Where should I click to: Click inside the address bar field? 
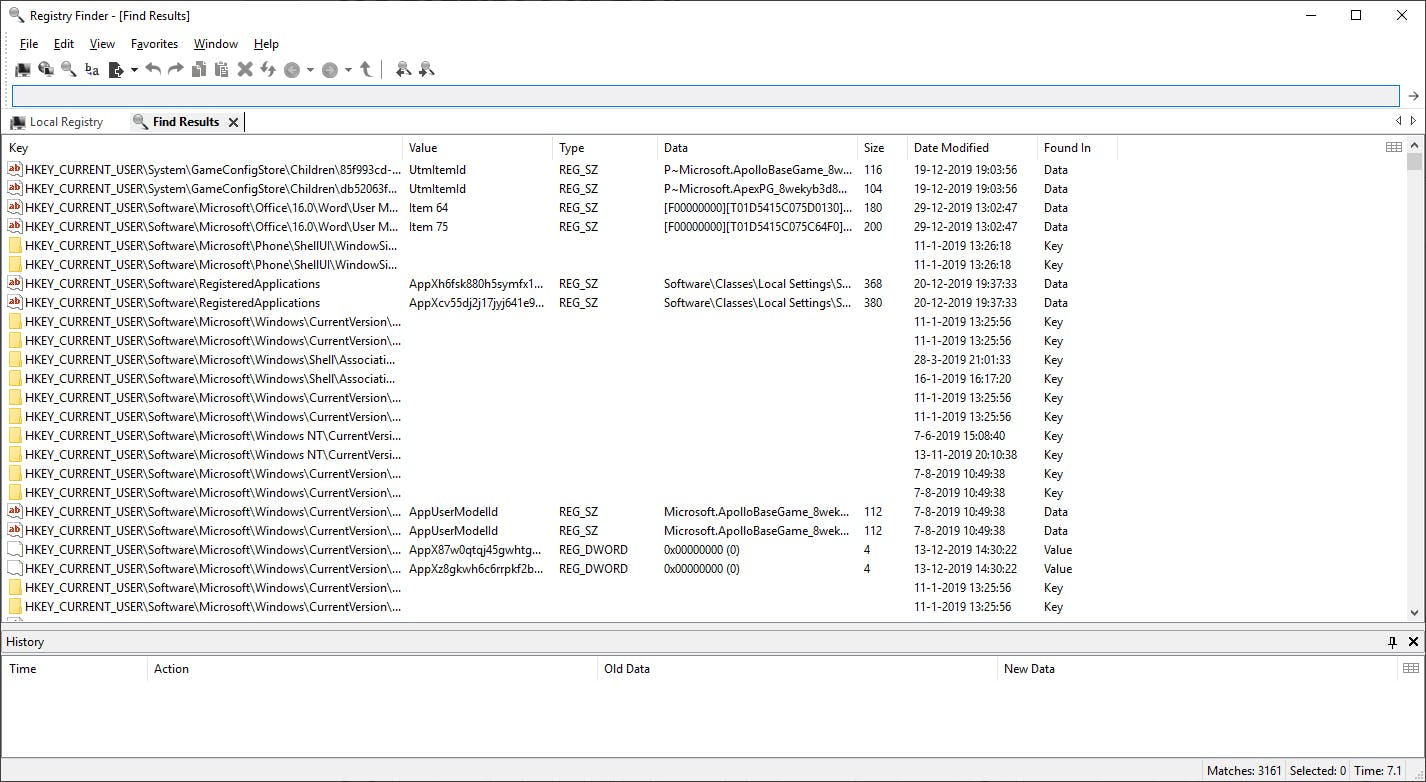click(700, 94)
